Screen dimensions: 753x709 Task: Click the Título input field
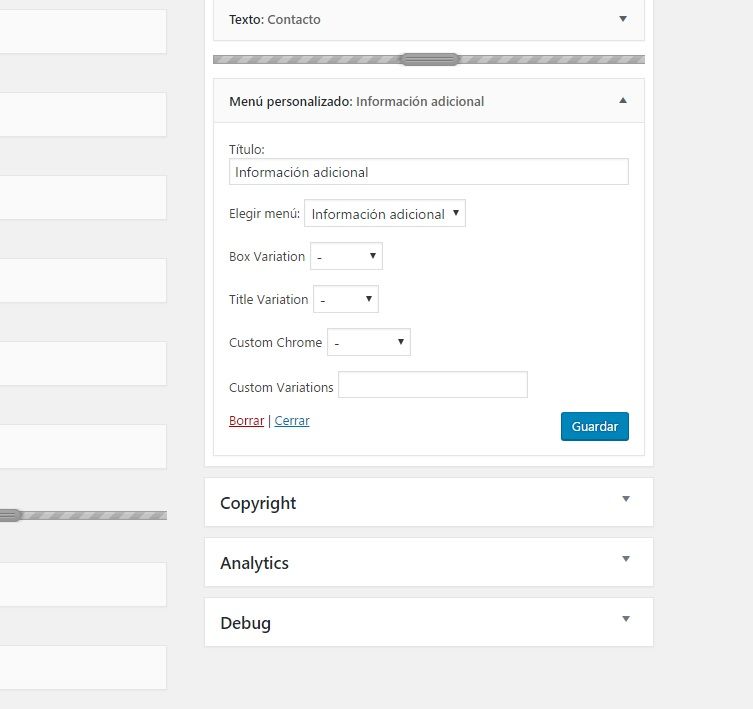pyautogui.click(x=428, y=171)
